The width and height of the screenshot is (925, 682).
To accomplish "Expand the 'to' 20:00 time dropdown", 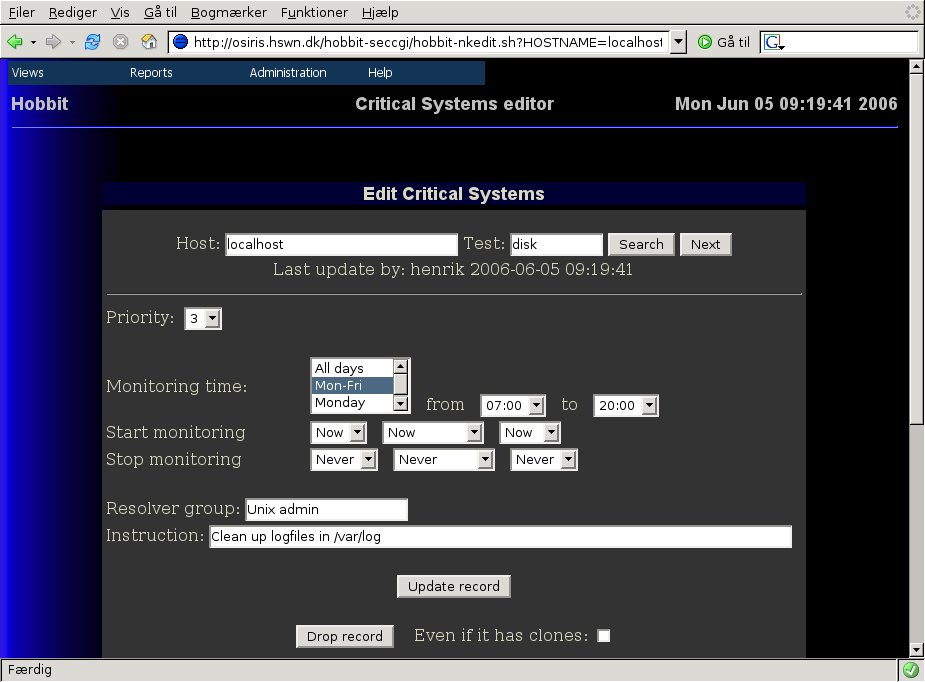I will pos(626,406).
